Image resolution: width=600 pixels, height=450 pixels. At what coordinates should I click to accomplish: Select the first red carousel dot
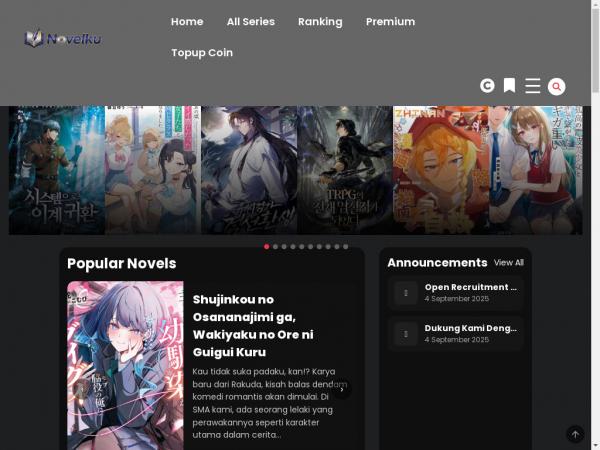pos(267,247)
